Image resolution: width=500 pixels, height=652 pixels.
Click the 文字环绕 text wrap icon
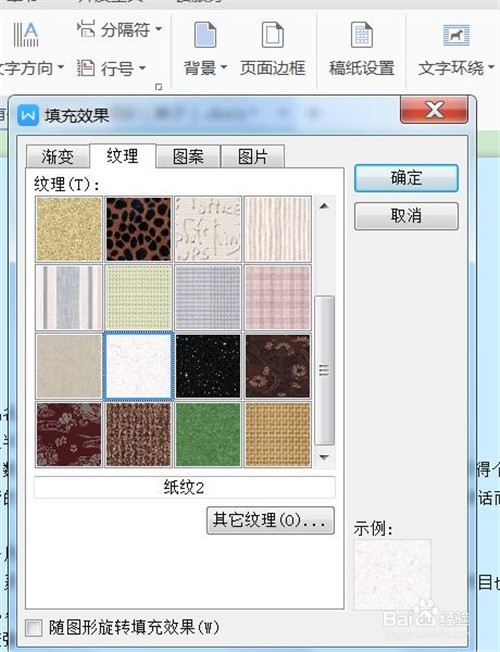(456, 35)
